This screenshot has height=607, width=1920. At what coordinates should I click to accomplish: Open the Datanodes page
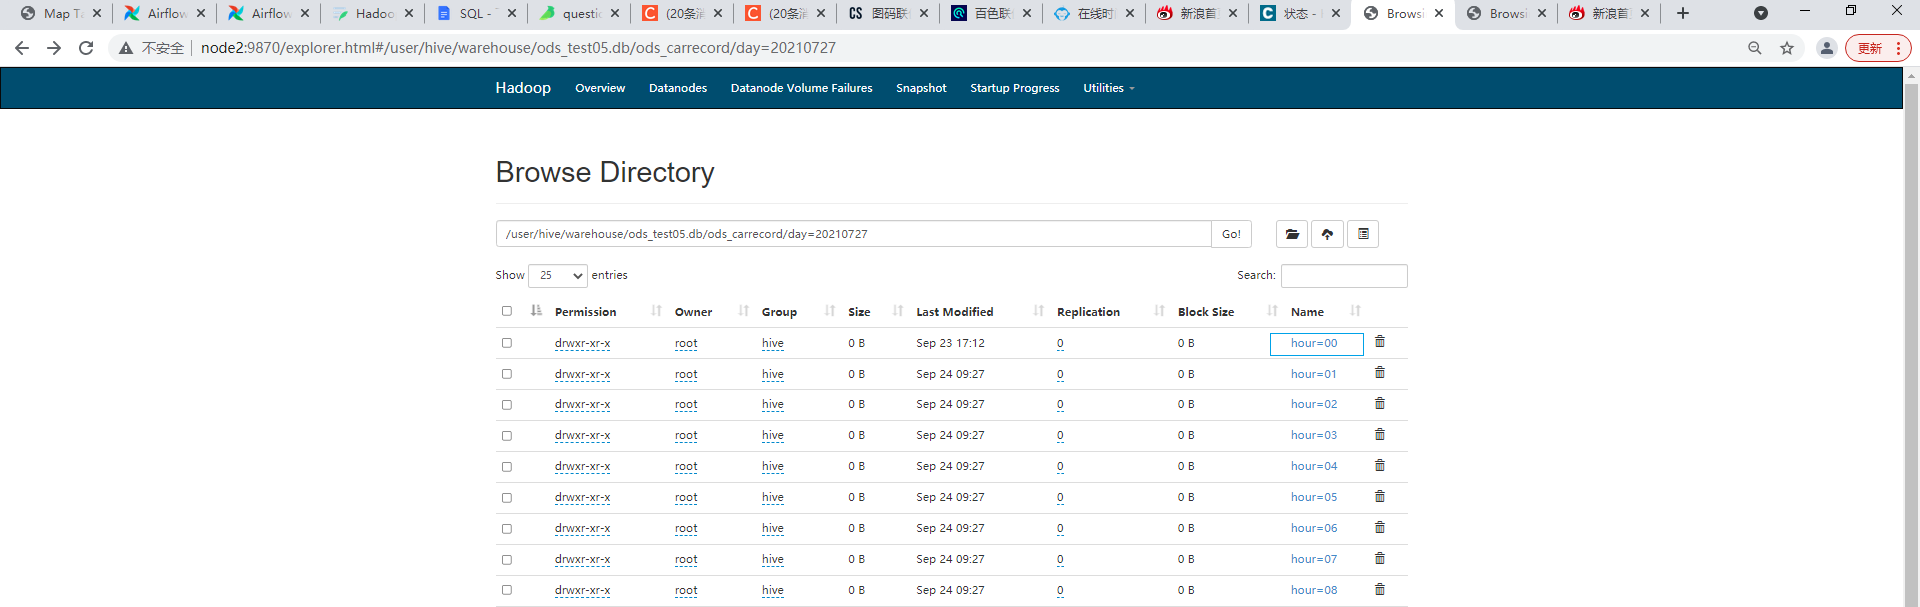678,88
